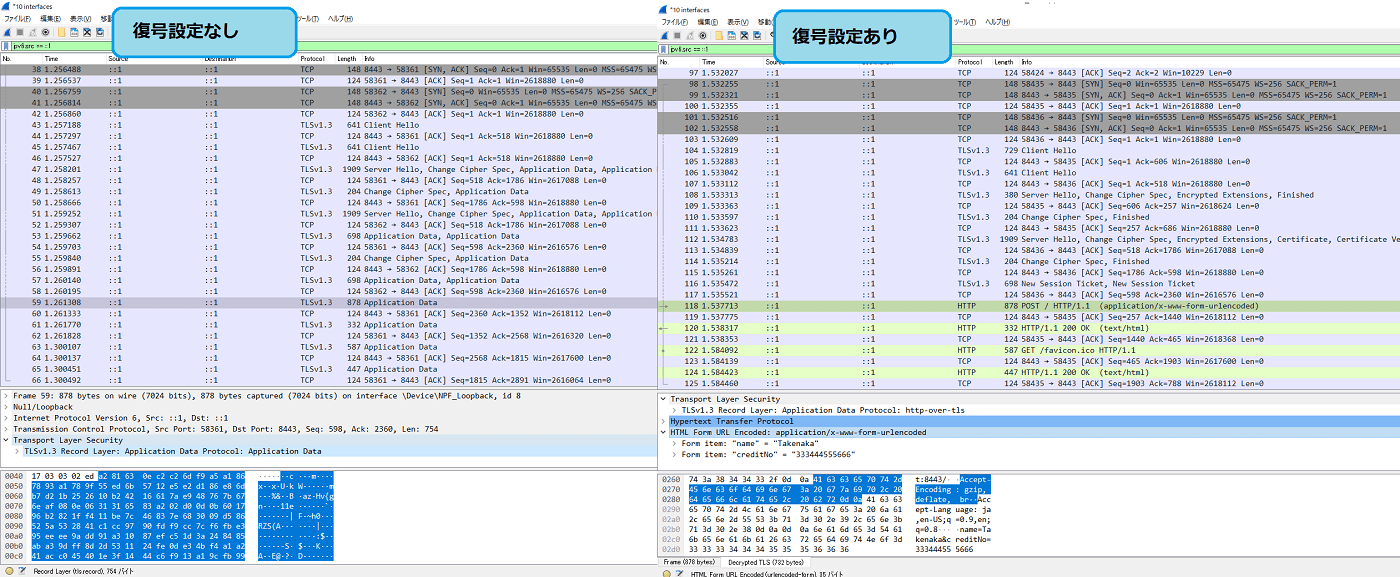Open ヘルプ(H) menu in left window
The width and height of the screenshot is (1400, 577).
[340, 19]
